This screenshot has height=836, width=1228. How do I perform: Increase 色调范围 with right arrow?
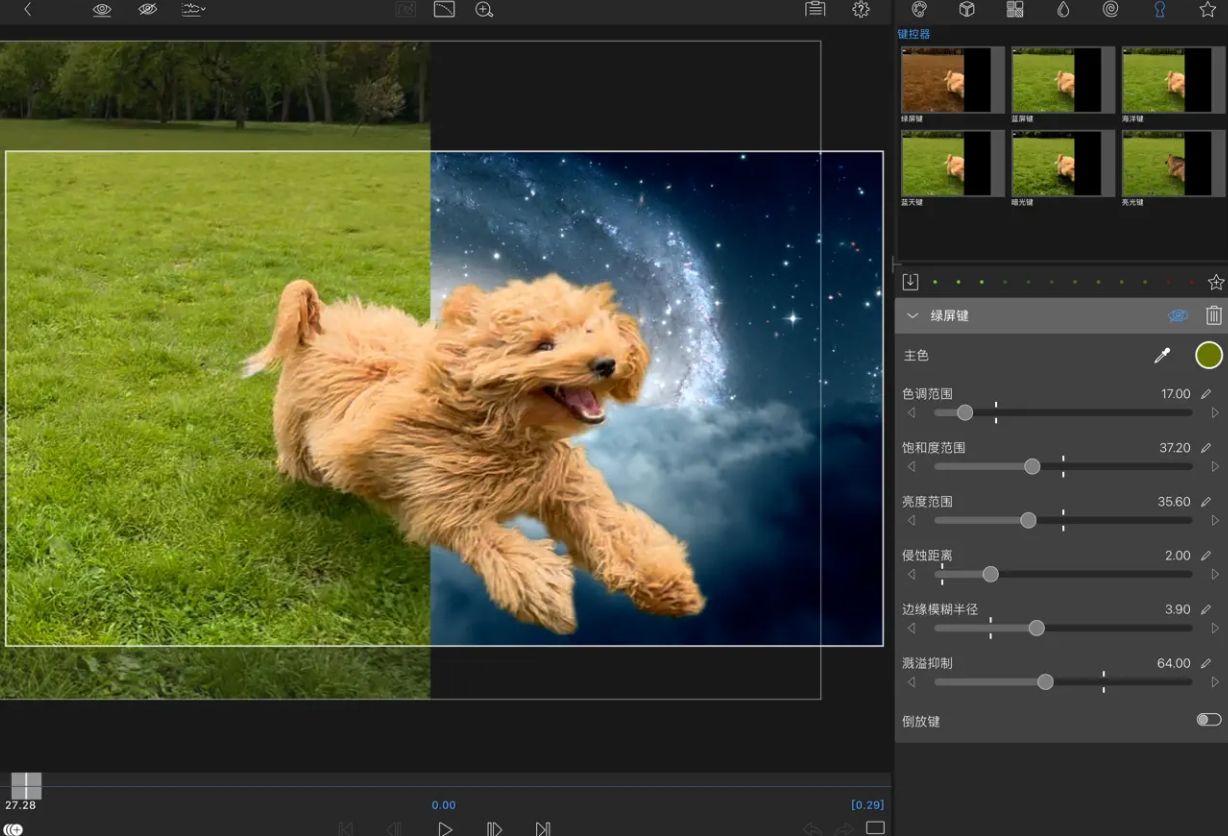click(1215, 412)
